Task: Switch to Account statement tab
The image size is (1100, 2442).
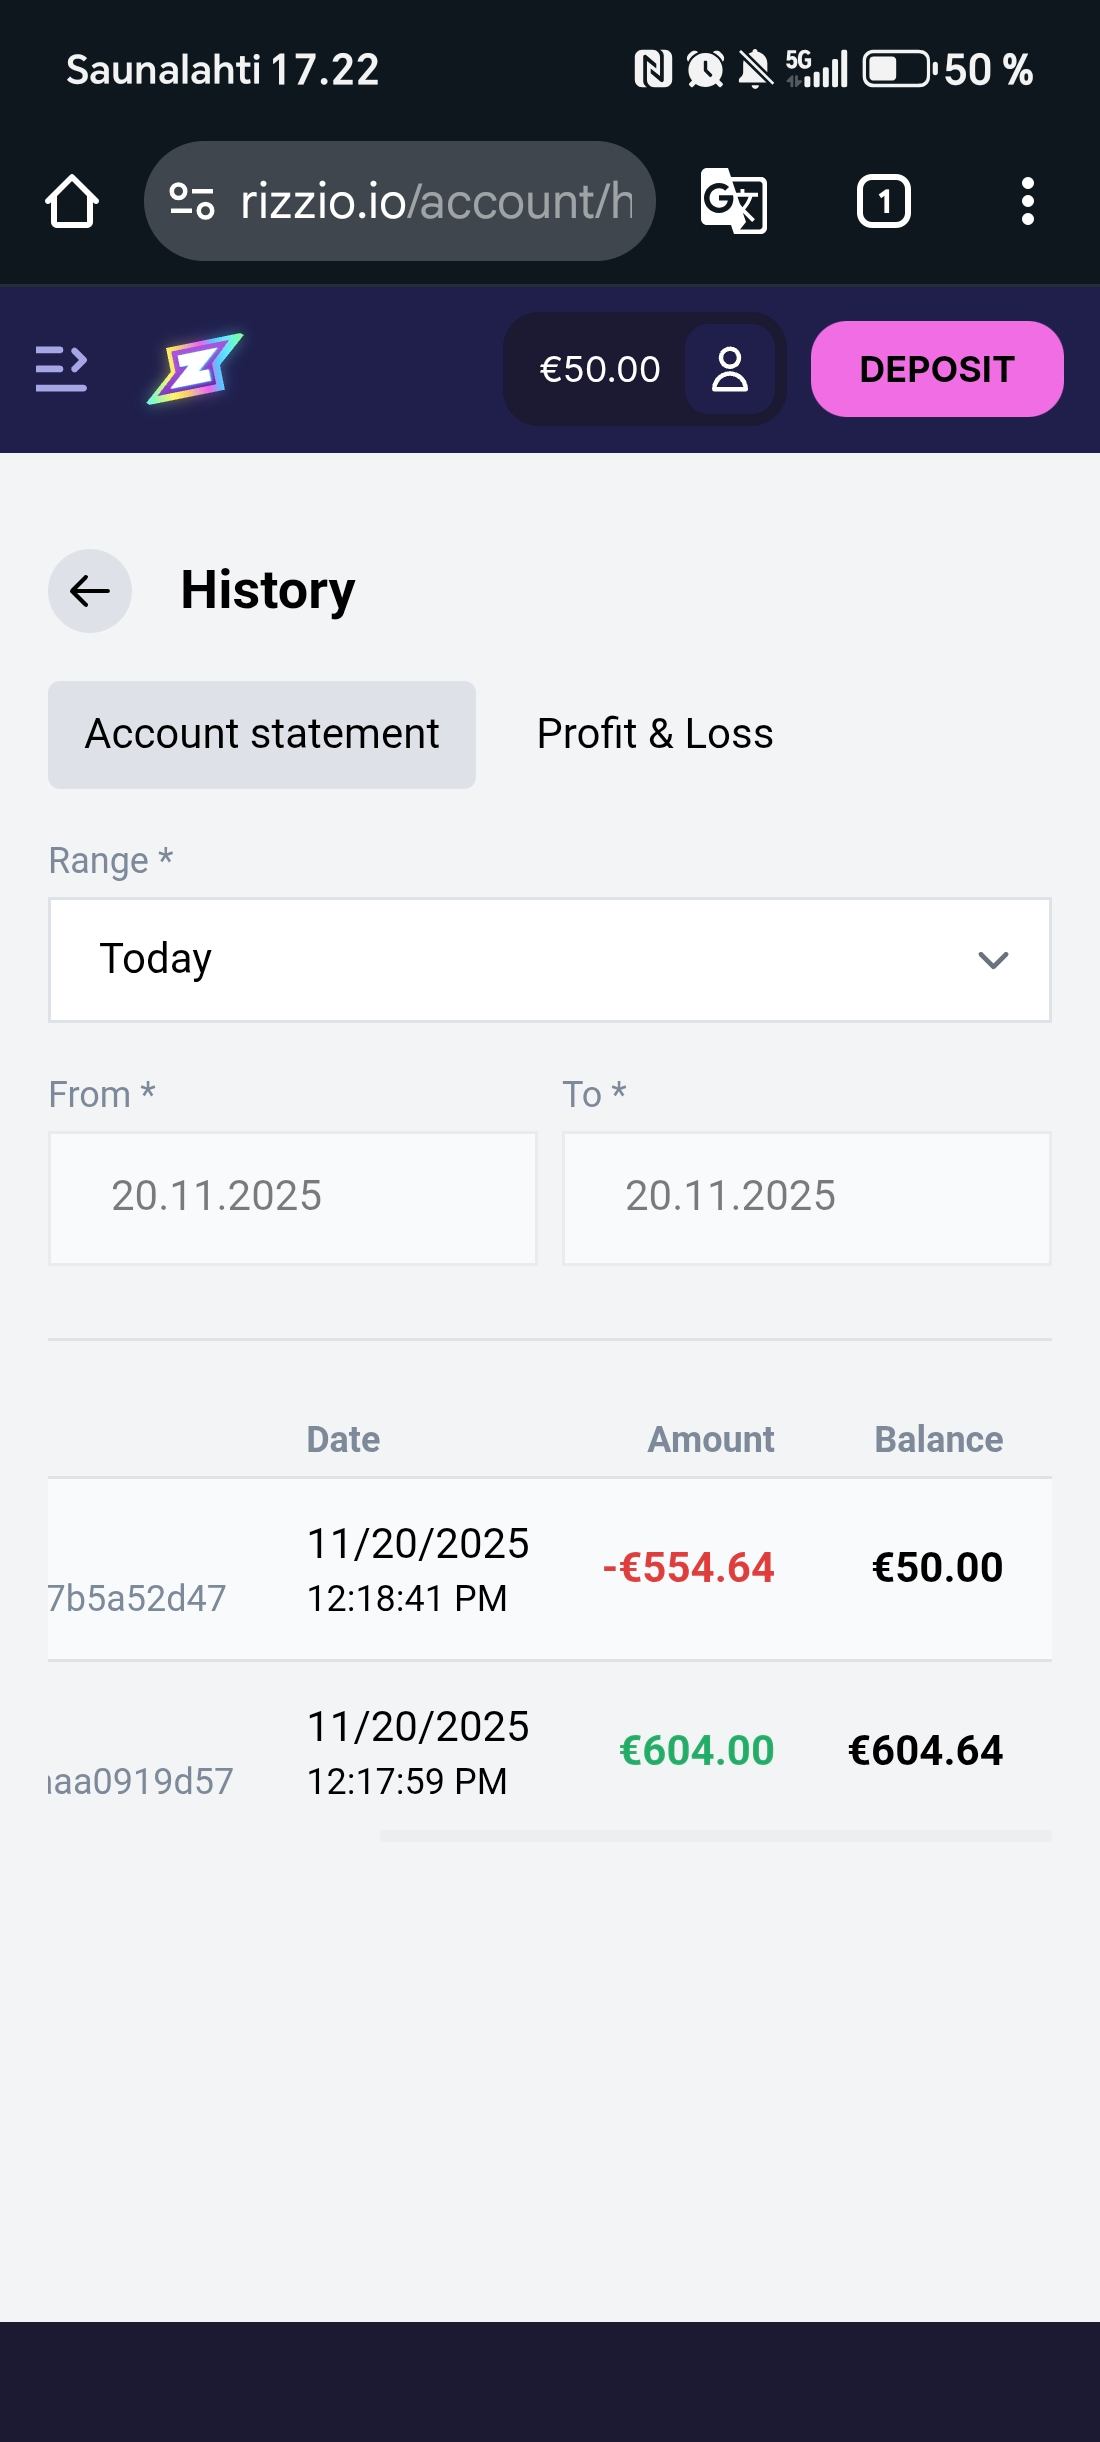Action: point(262,735)
